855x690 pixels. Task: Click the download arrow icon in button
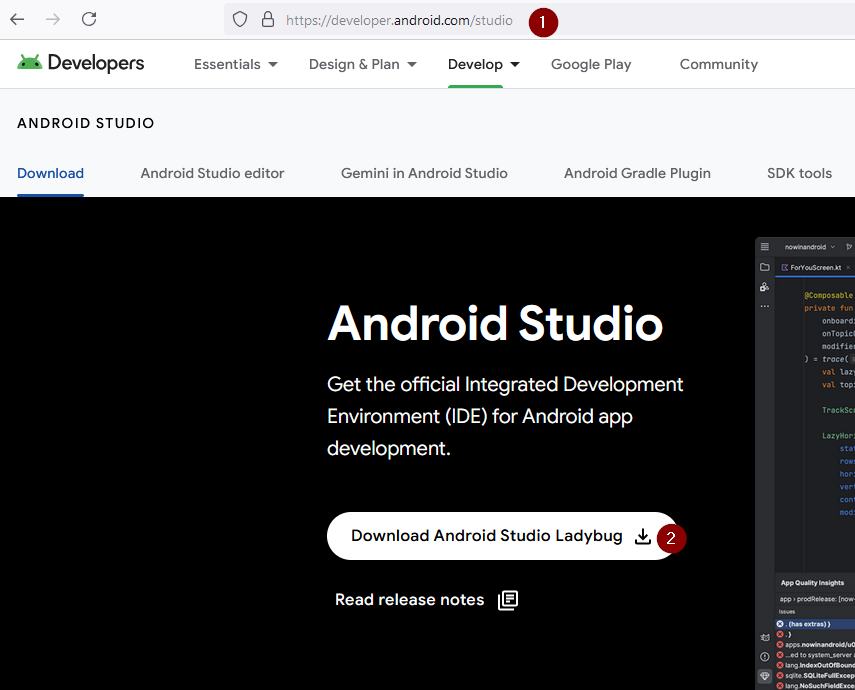643,536
